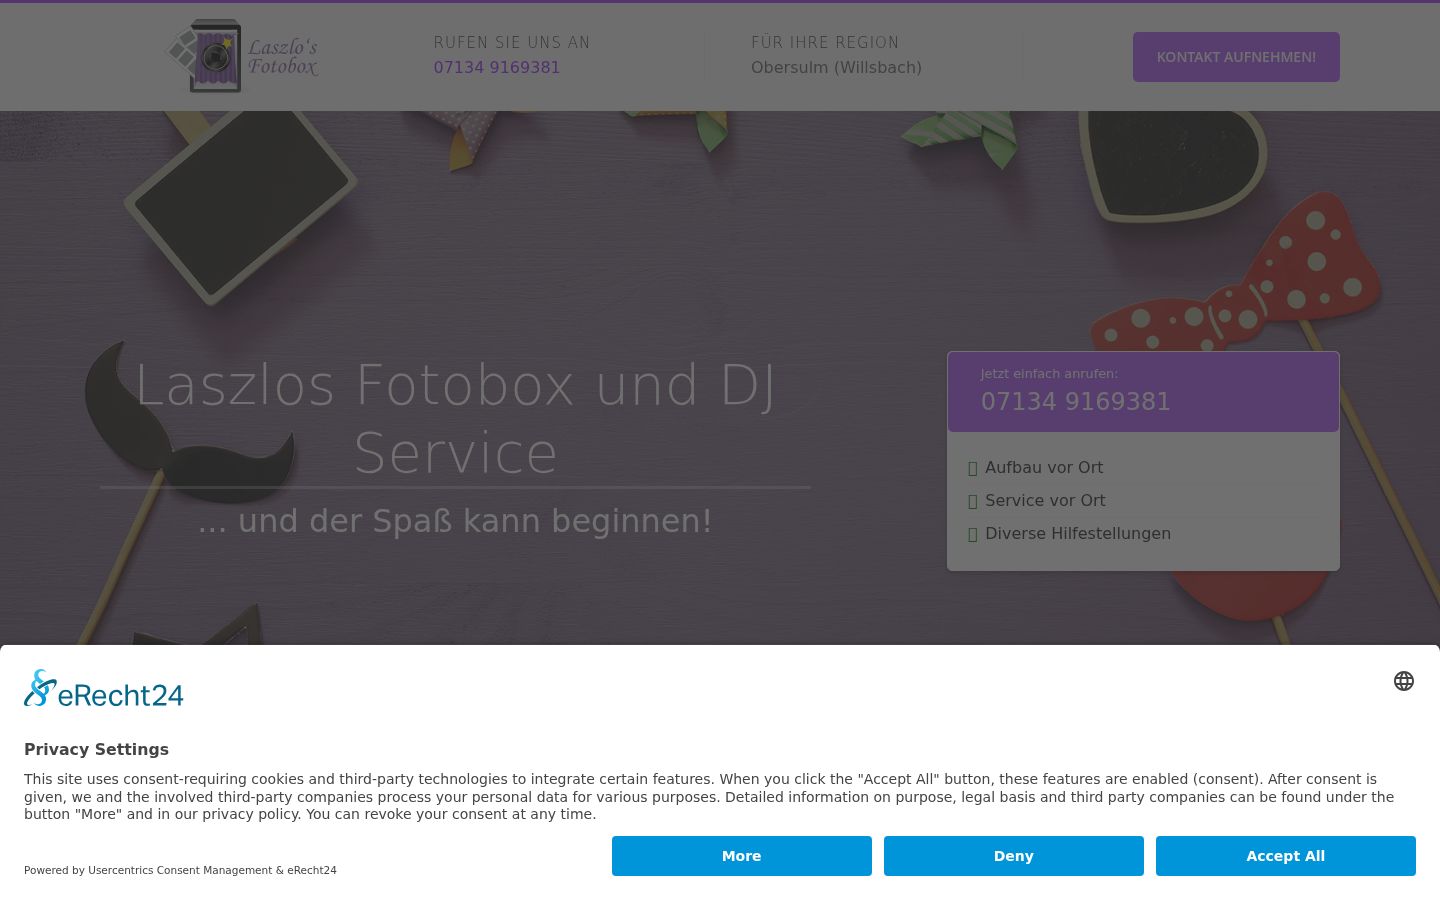
Task: Click Rufen Sie uns an label
Action: [x=512, y=42]
